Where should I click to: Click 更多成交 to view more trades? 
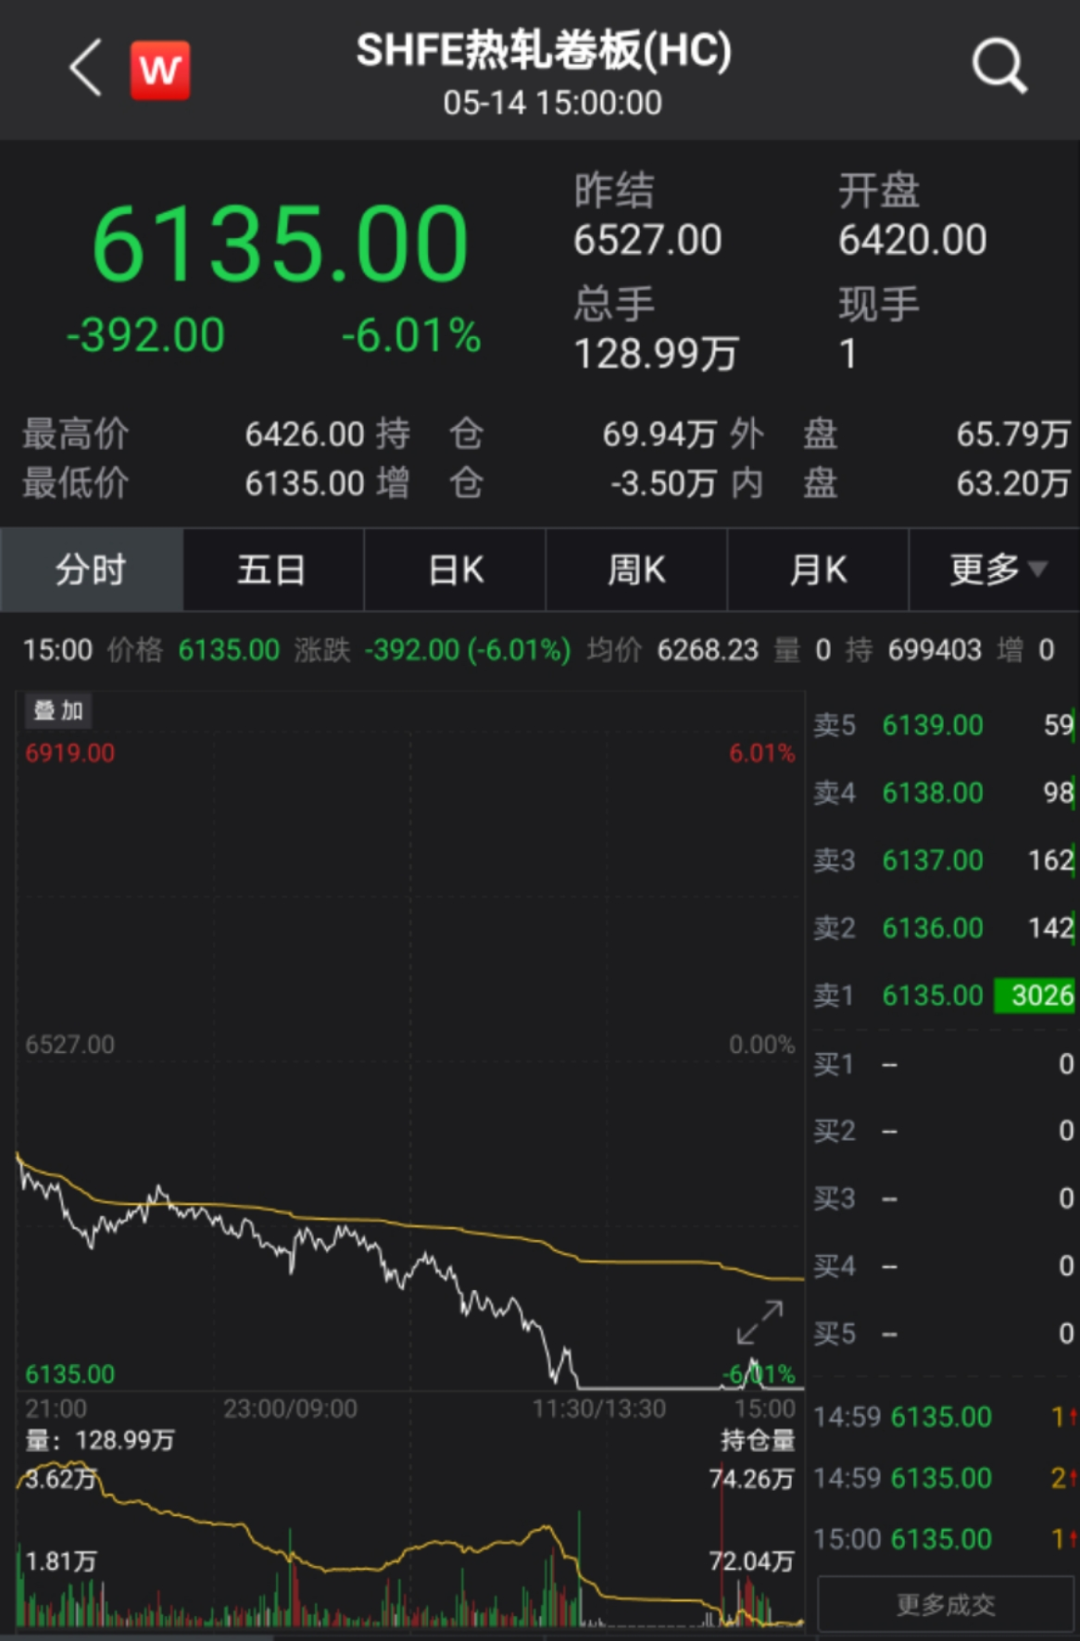click(x=945, y=1604)
